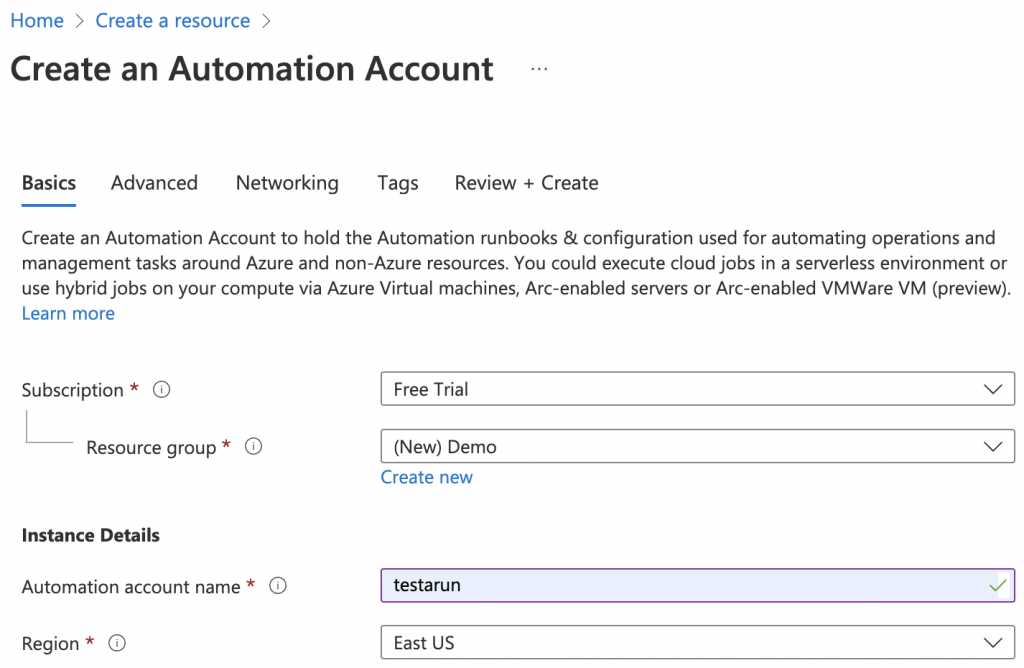Click the green validation checkmark icon
The height and width of the screenshot is (668, 1024).
(x=997, y=586)
